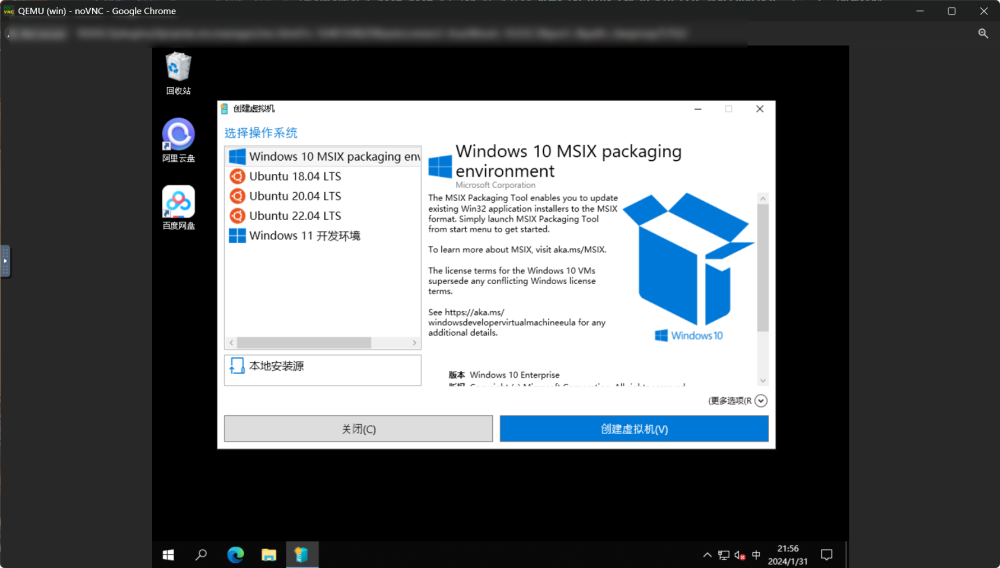
Task: Click 创建虚拟机 title bar app icon
Action: coord(224,108)
